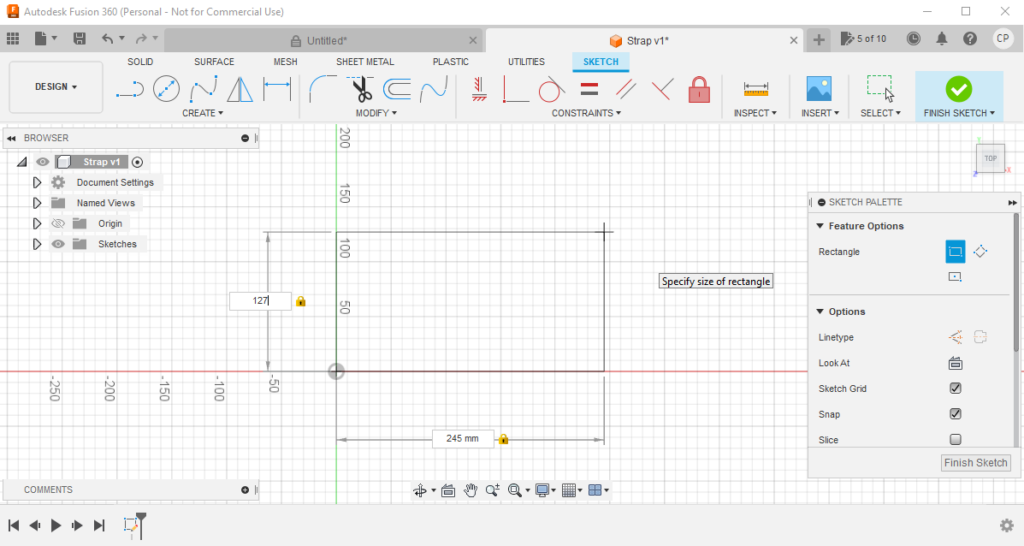Open the DESIGN workspace dropdown
This screenshot has width=1024, height=546.
(x=56, y=87)
